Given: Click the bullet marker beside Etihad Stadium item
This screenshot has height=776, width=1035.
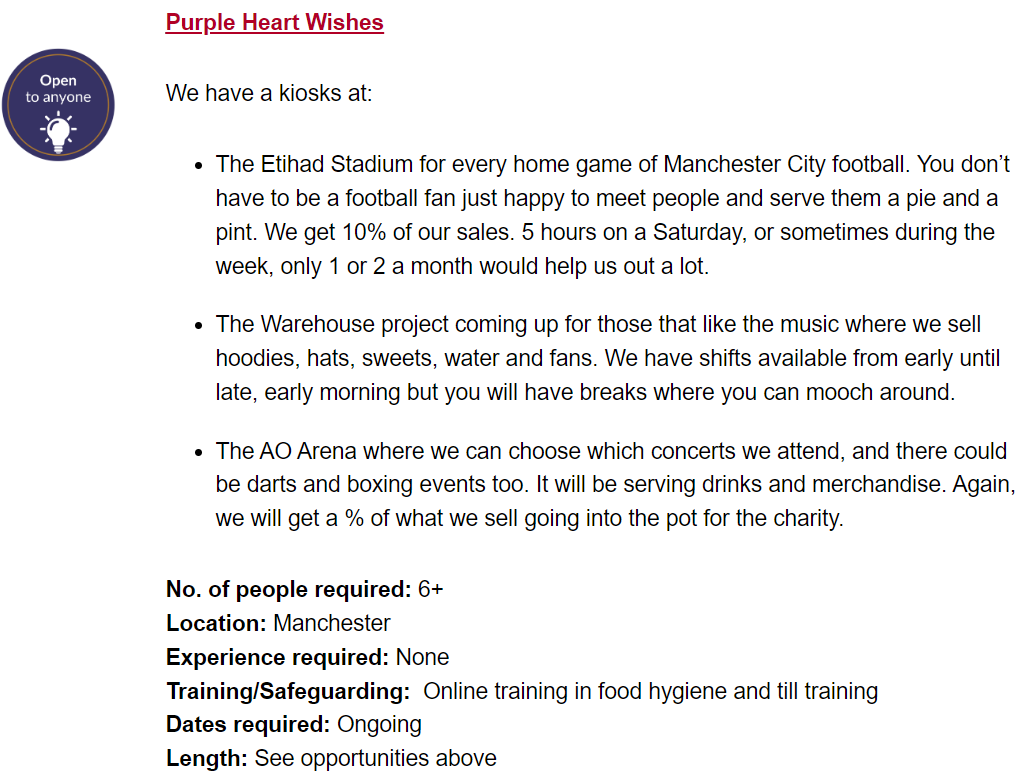Looking at the screenshot, I should (199, 165).
